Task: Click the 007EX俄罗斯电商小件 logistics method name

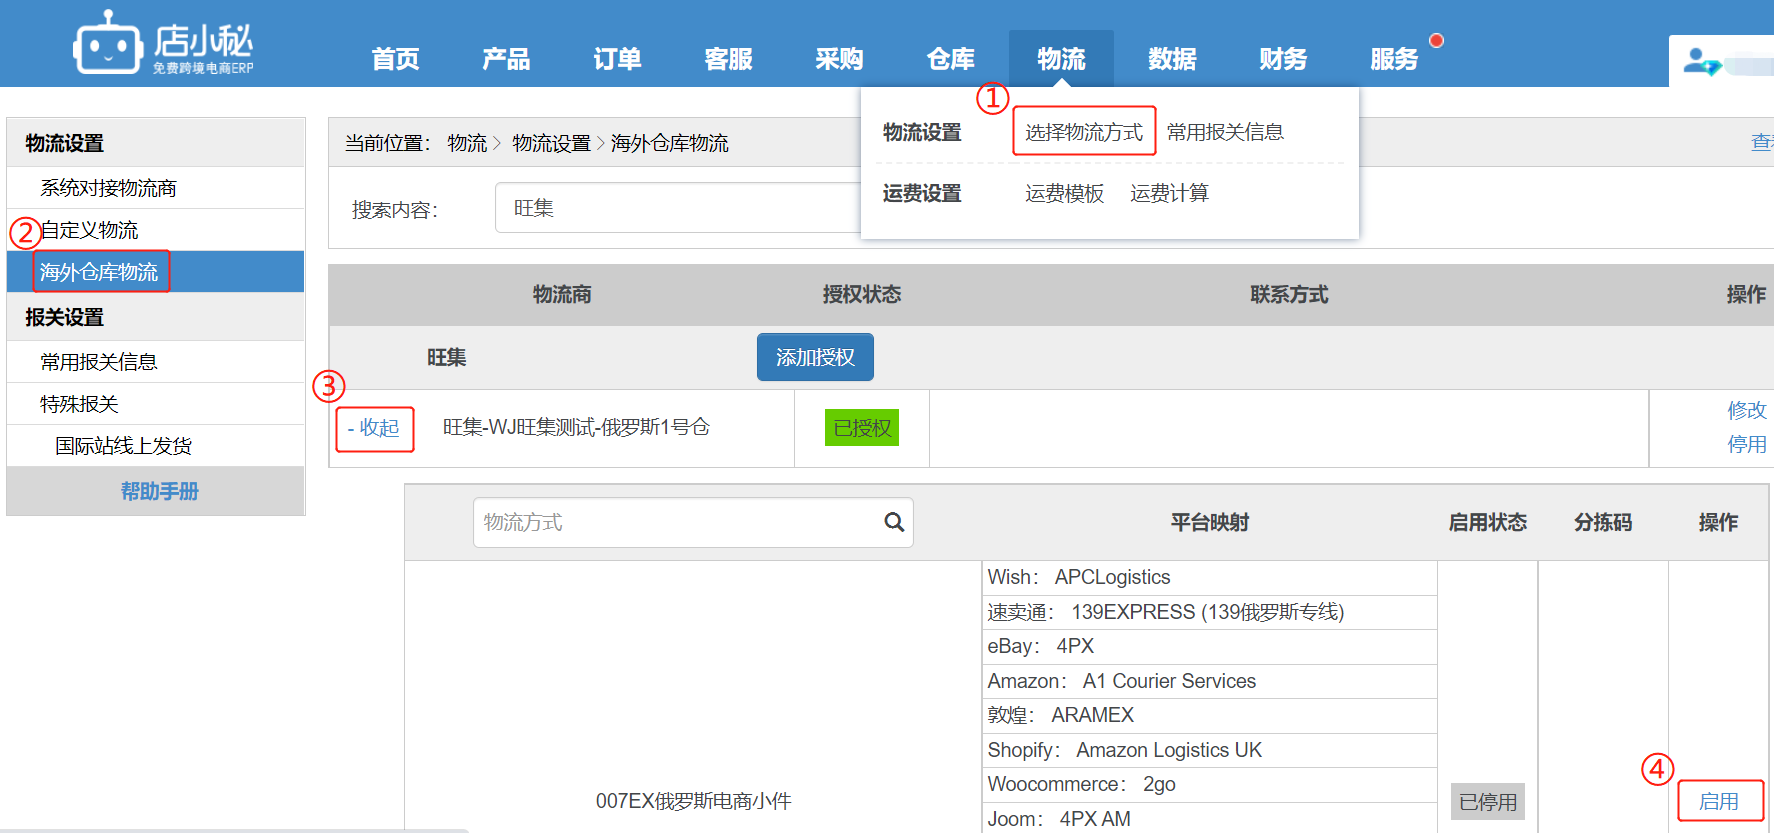Action: pos(693,801)
